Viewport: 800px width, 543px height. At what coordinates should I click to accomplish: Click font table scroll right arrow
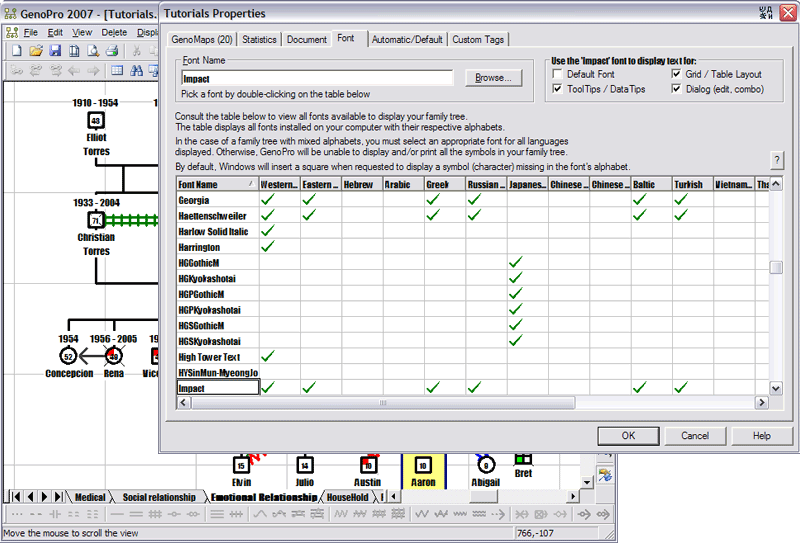click(x=762, y=403)
